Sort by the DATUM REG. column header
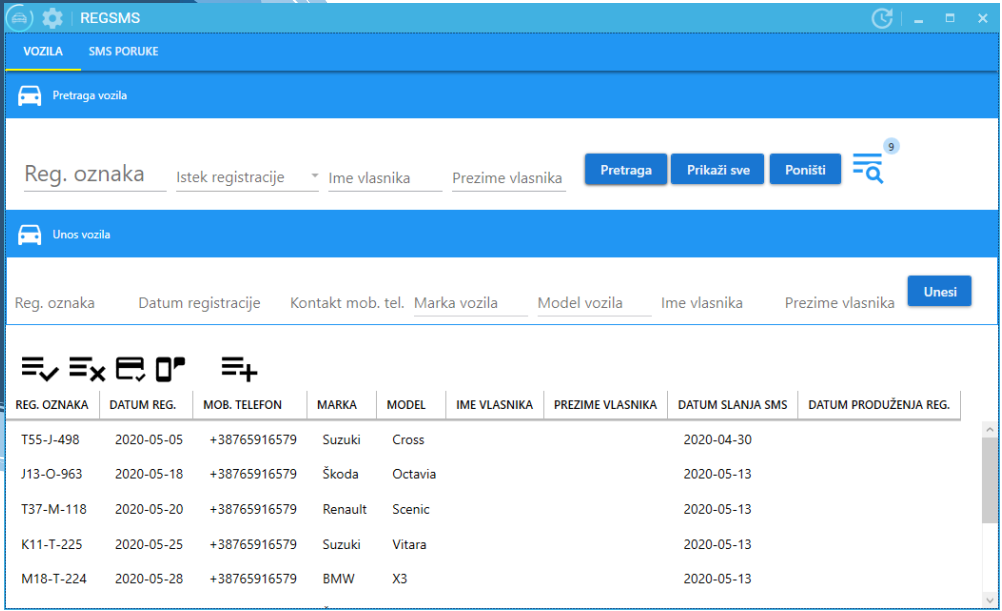This screenshot has height=611, width=1002. (x=143, y=405)
